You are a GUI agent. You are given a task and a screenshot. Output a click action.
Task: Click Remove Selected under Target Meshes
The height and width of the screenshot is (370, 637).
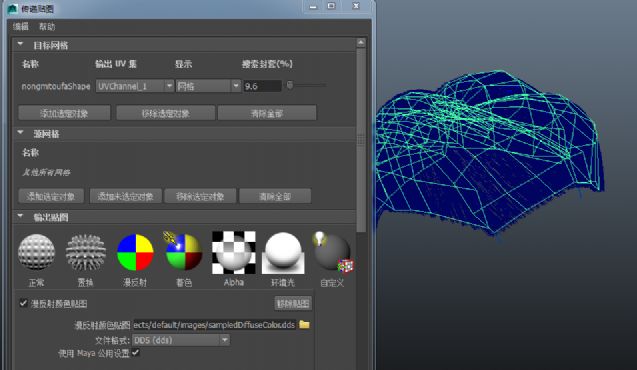(x=165, y=113)
